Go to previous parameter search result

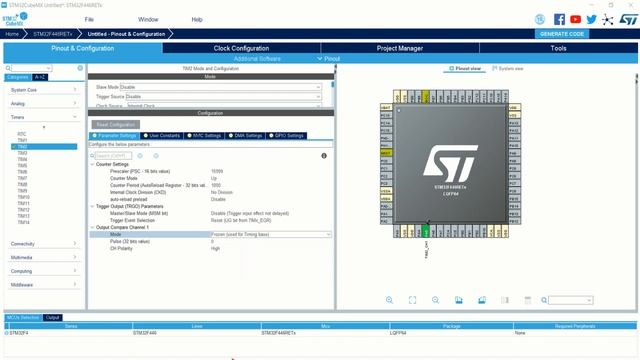[x=140, y=156]
